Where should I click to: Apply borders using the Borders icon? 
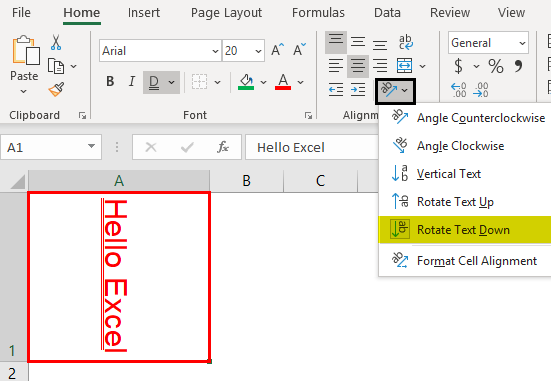point(199,82)
